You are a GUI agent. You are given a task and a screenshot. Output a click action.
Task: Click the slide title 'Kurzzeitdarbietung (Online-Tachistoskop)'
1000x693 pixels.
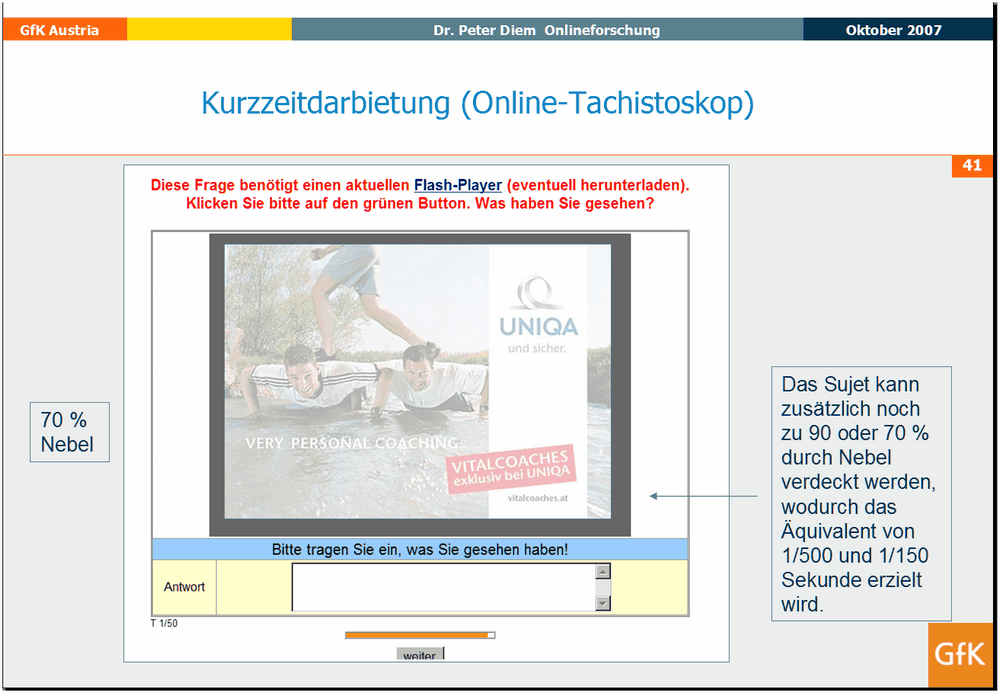click(478, 103)
